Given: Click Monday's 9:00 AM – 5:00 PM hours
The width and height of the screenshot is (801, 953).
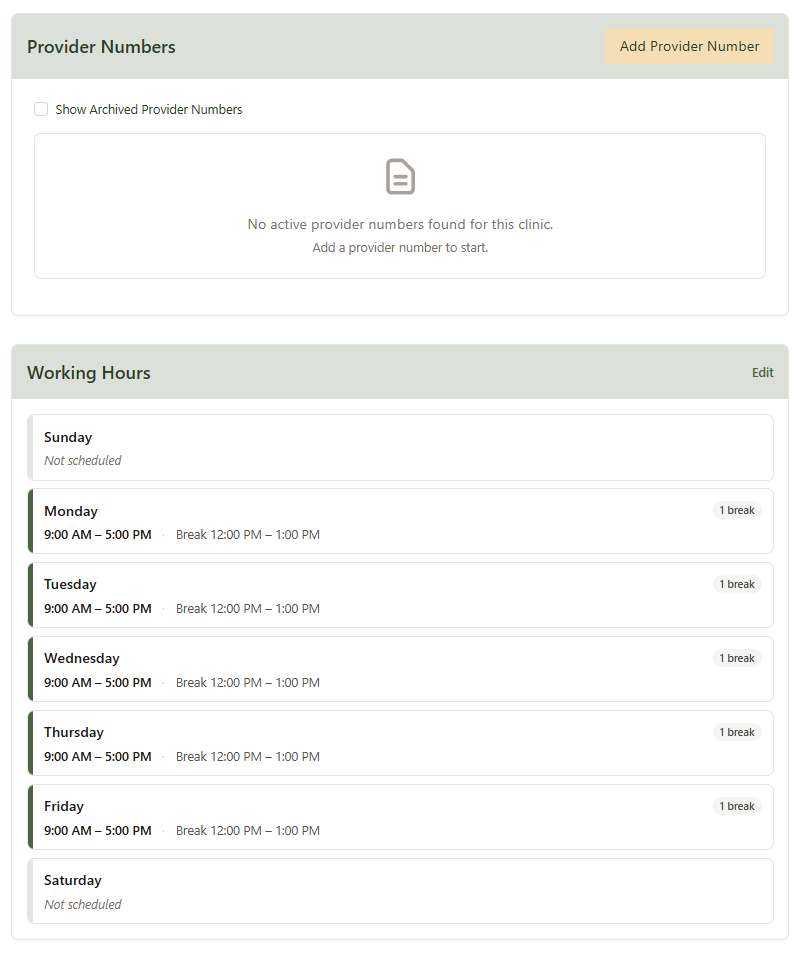Looking at the screenshot, I should click(x=98, y=535).
